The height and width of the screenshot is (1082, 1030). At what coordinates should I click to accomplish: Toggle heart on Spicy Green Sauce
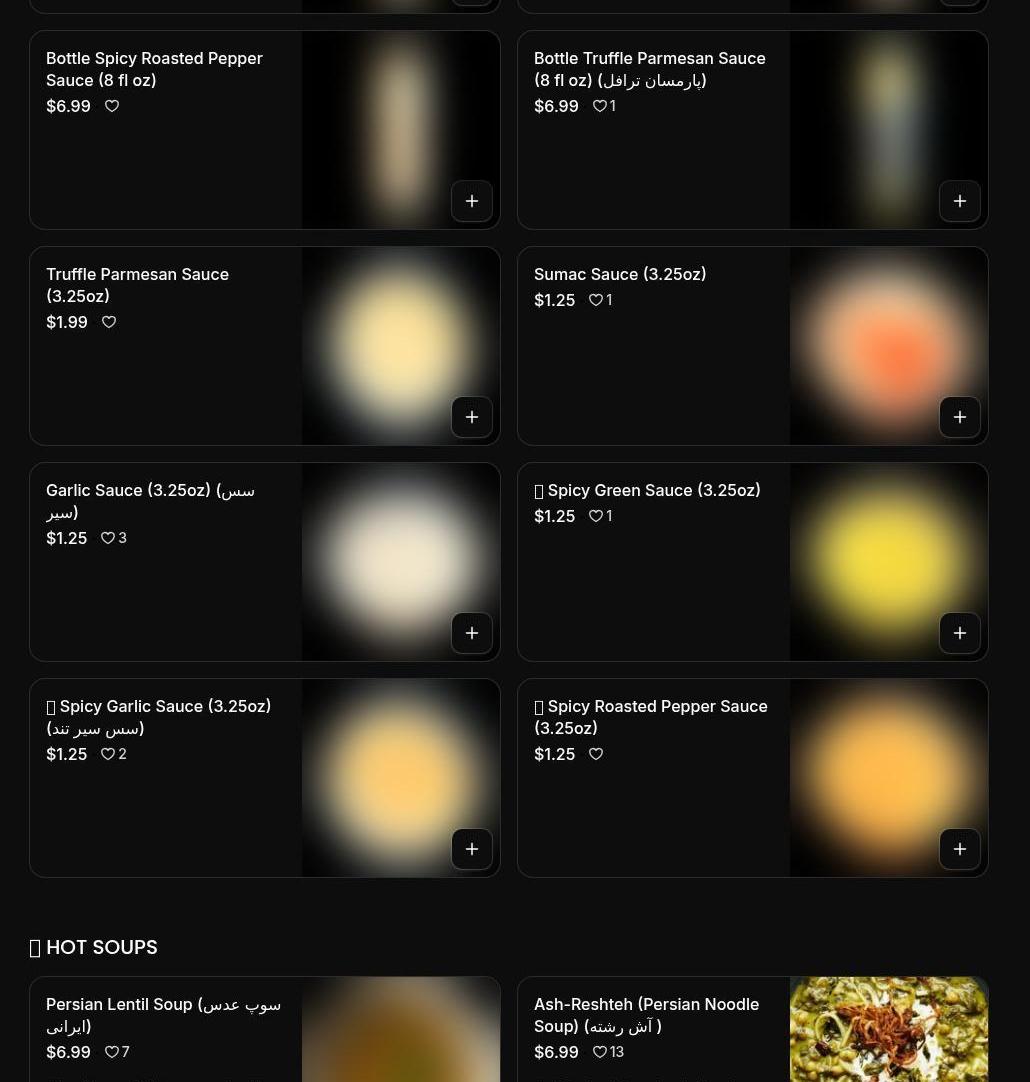595,516
